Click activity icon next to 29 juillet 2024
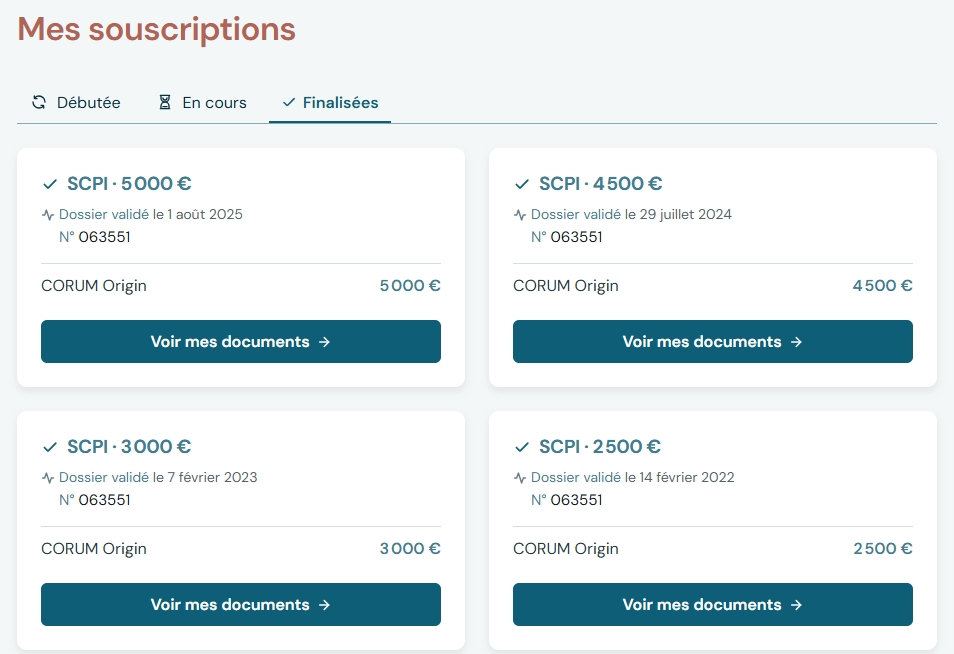The image size is (954, 654). point(520,215)
